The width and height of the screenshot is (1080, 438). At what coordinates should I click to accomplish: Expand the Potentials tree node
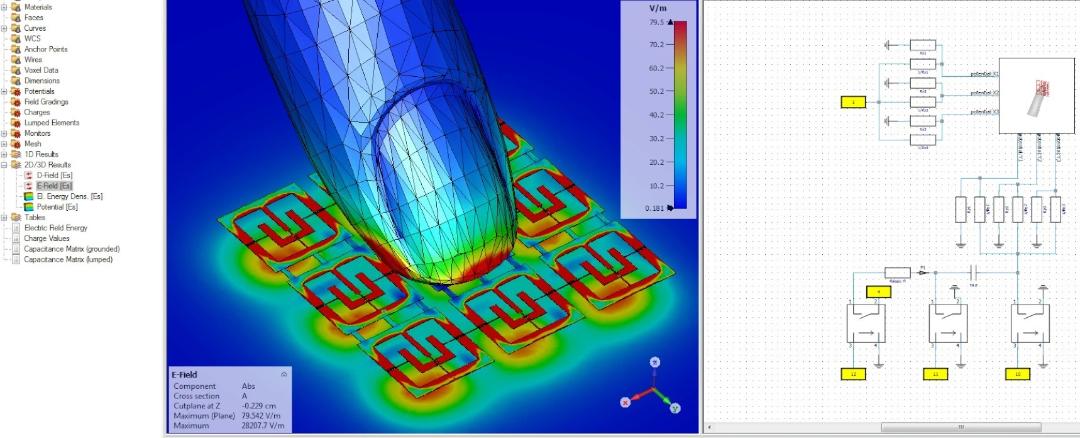4,92
